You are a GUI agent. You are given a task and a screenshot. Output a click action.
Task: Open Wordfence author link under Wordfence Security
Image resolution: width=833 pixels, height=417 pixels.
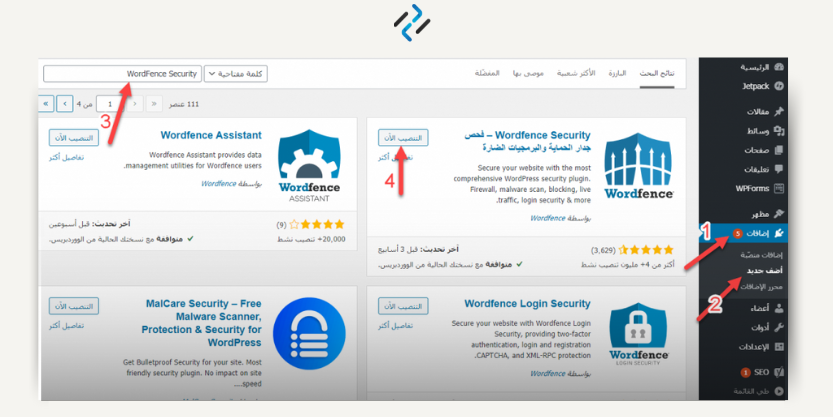click(x=547, y=218)
